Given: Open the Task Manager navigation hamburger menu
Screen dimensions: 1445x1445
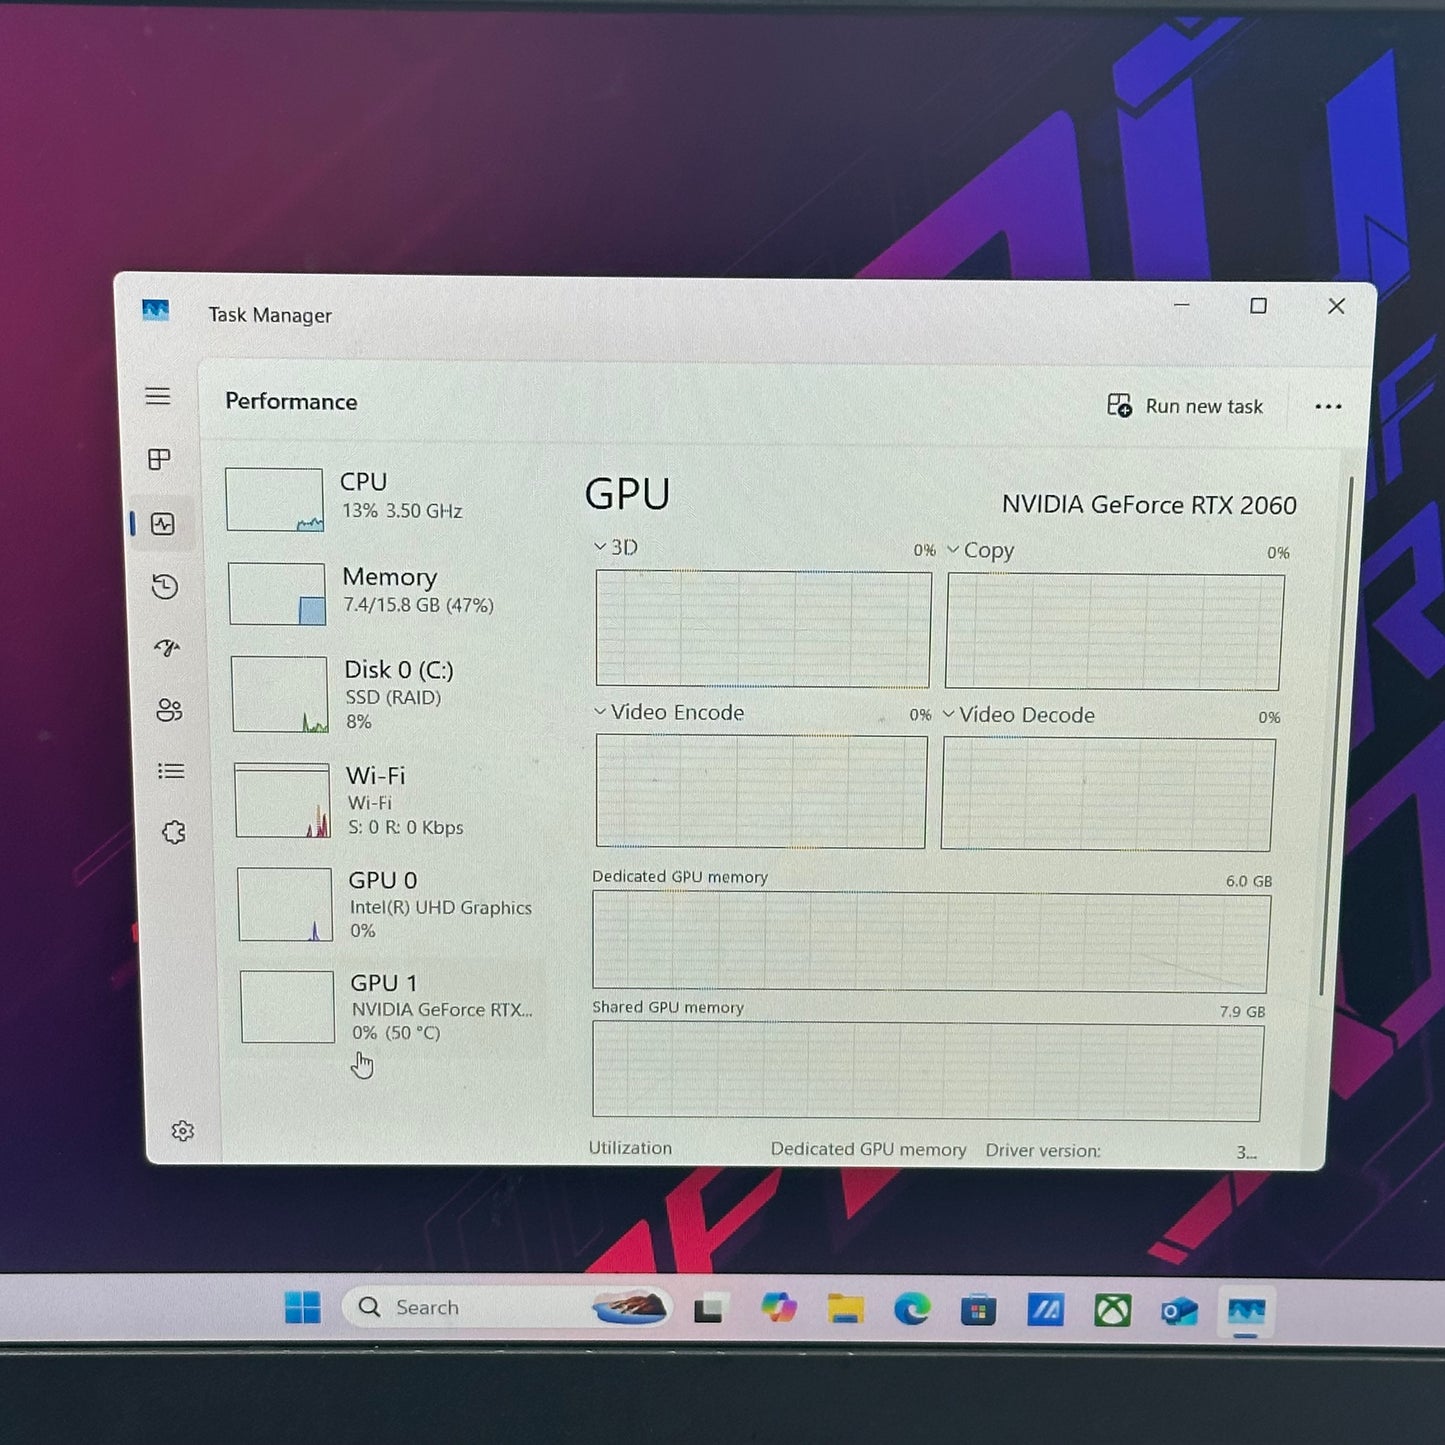Looking at the screenshot, I should pos(158,396).
